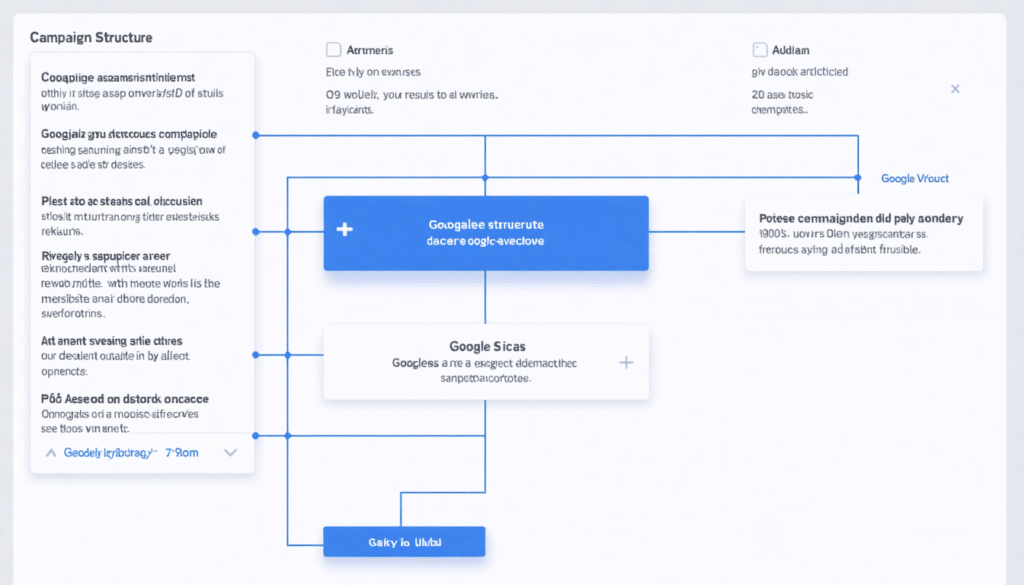Select sidebar item Pôô Aeseod on dstordk oncacce
The width and height of the screenshot is (1024, 585).
pos(125,413)
